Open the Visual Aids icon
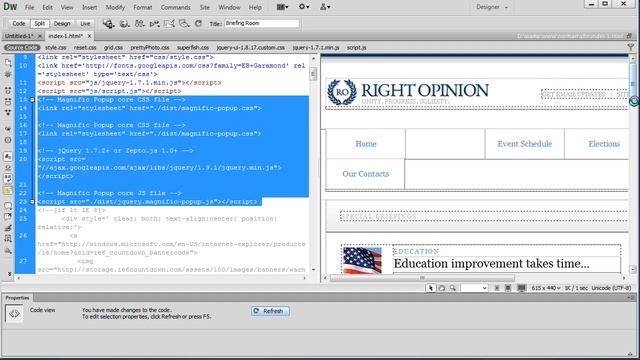Viewport: 640px width, 360px height. pos(184,24)
